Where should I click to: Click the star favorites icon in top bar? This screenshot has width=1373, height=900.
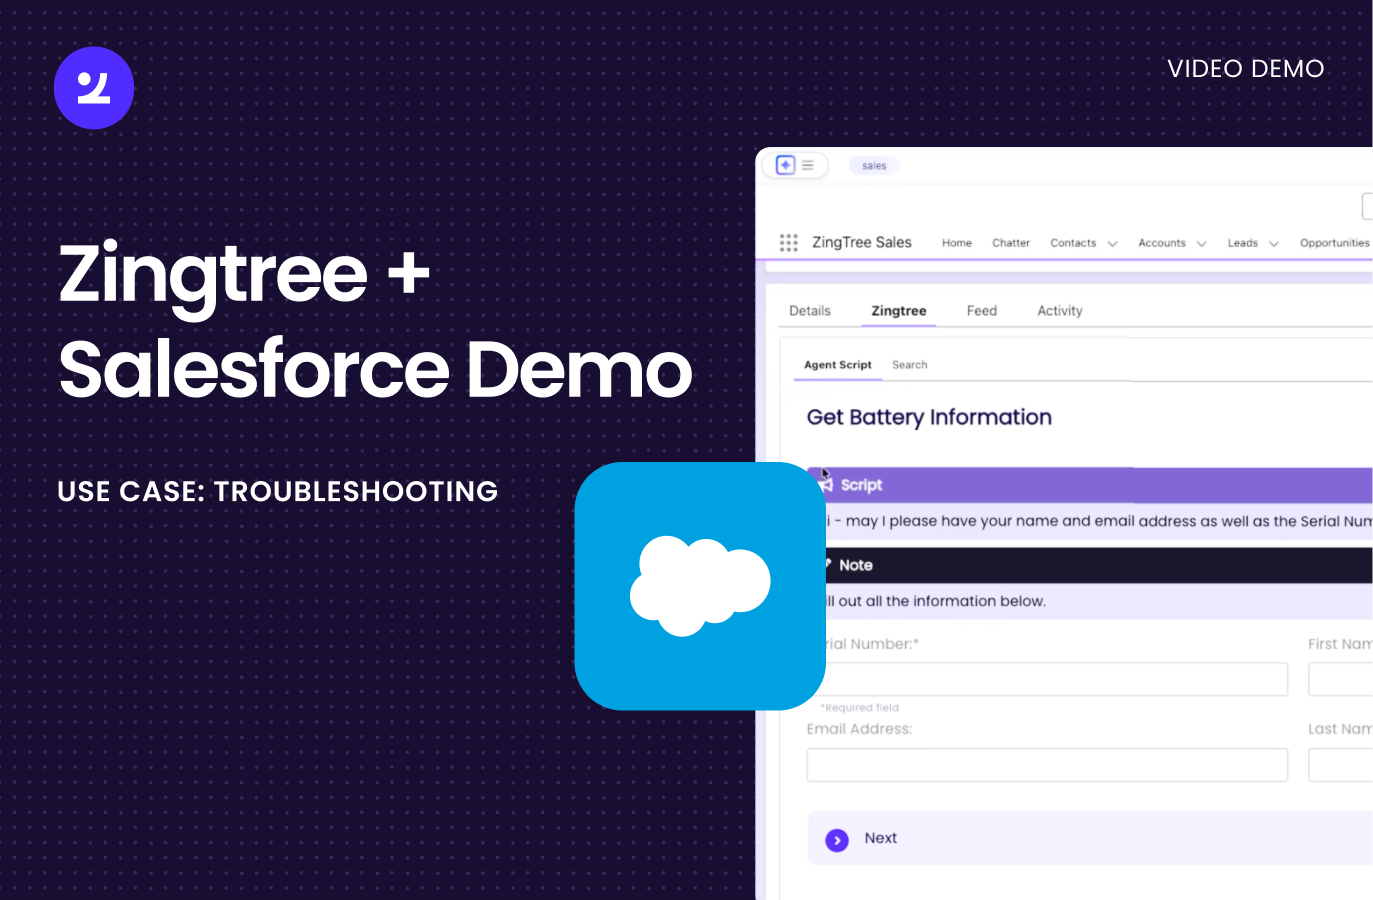[786, 165]
